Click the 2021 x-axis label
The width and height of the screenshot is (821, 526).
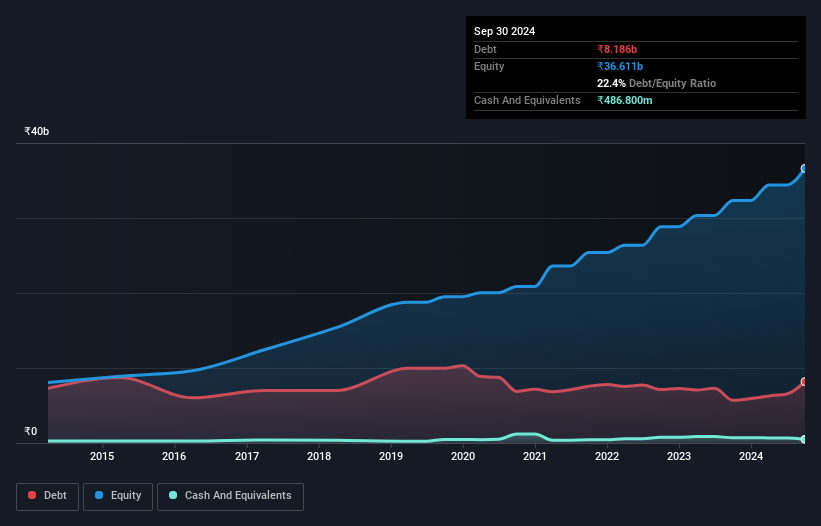535,456
